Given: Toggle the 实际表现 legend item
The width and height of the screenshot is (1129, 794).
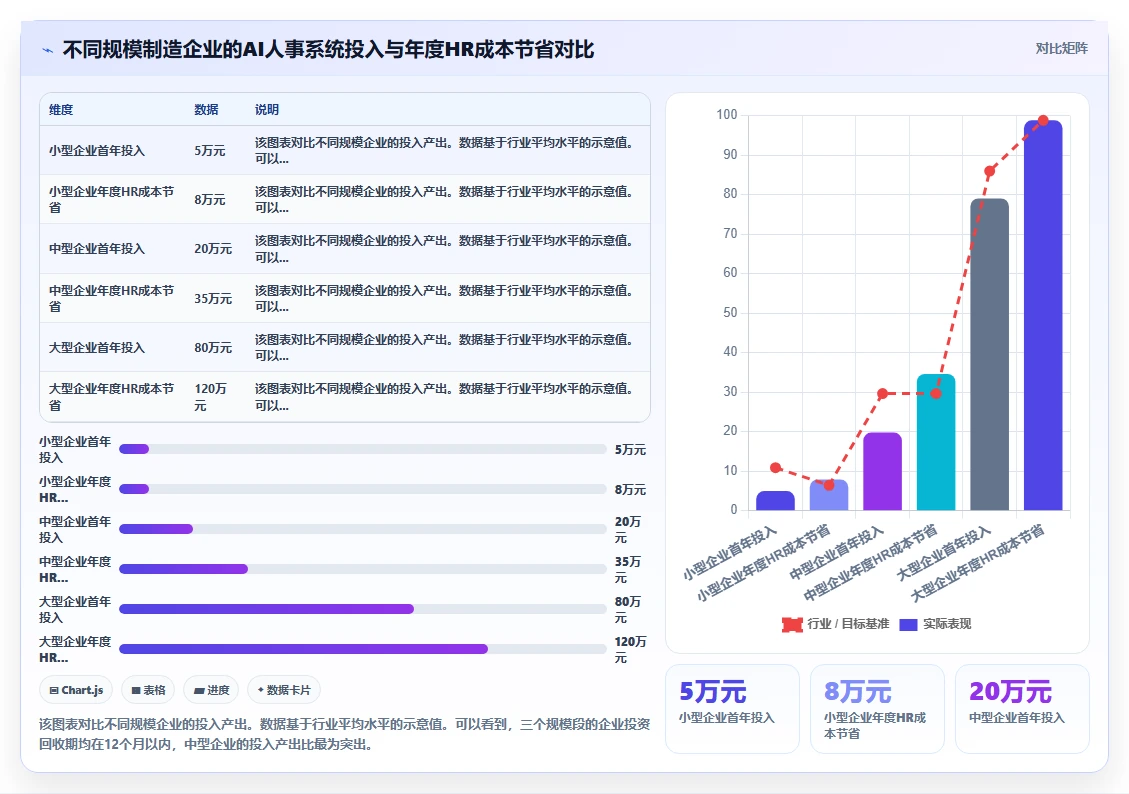Looking at the screenshot, I should point(935,623).
